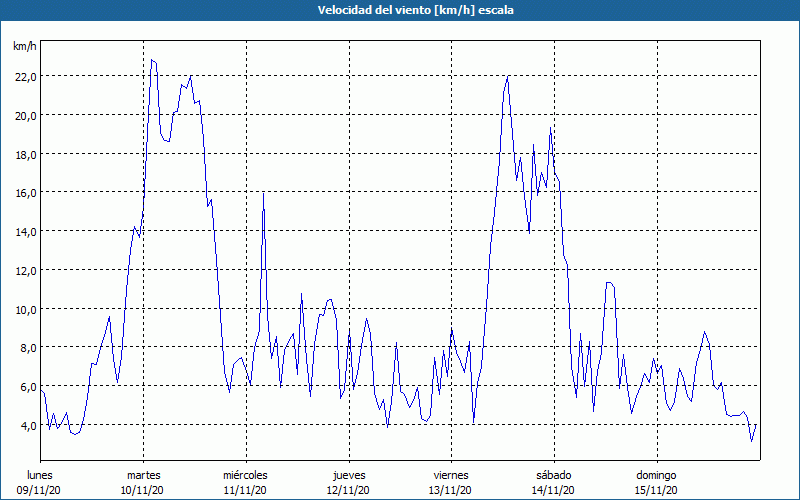
Task: Select the 12,0 y-axis value
Action: (26, 271)
